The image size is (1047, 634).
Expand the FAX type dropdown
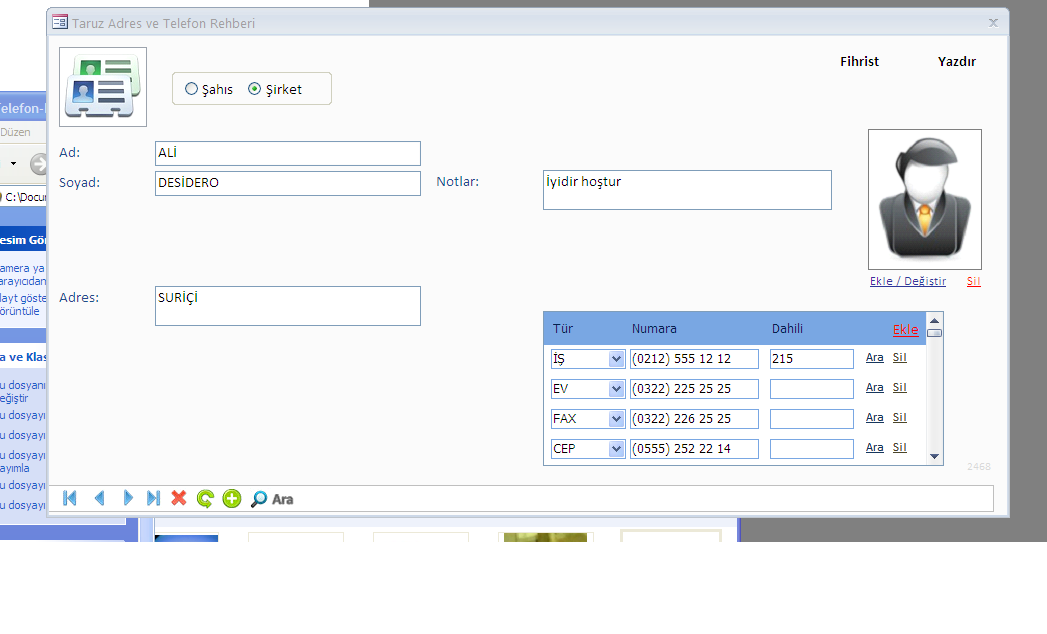(616, 419)
